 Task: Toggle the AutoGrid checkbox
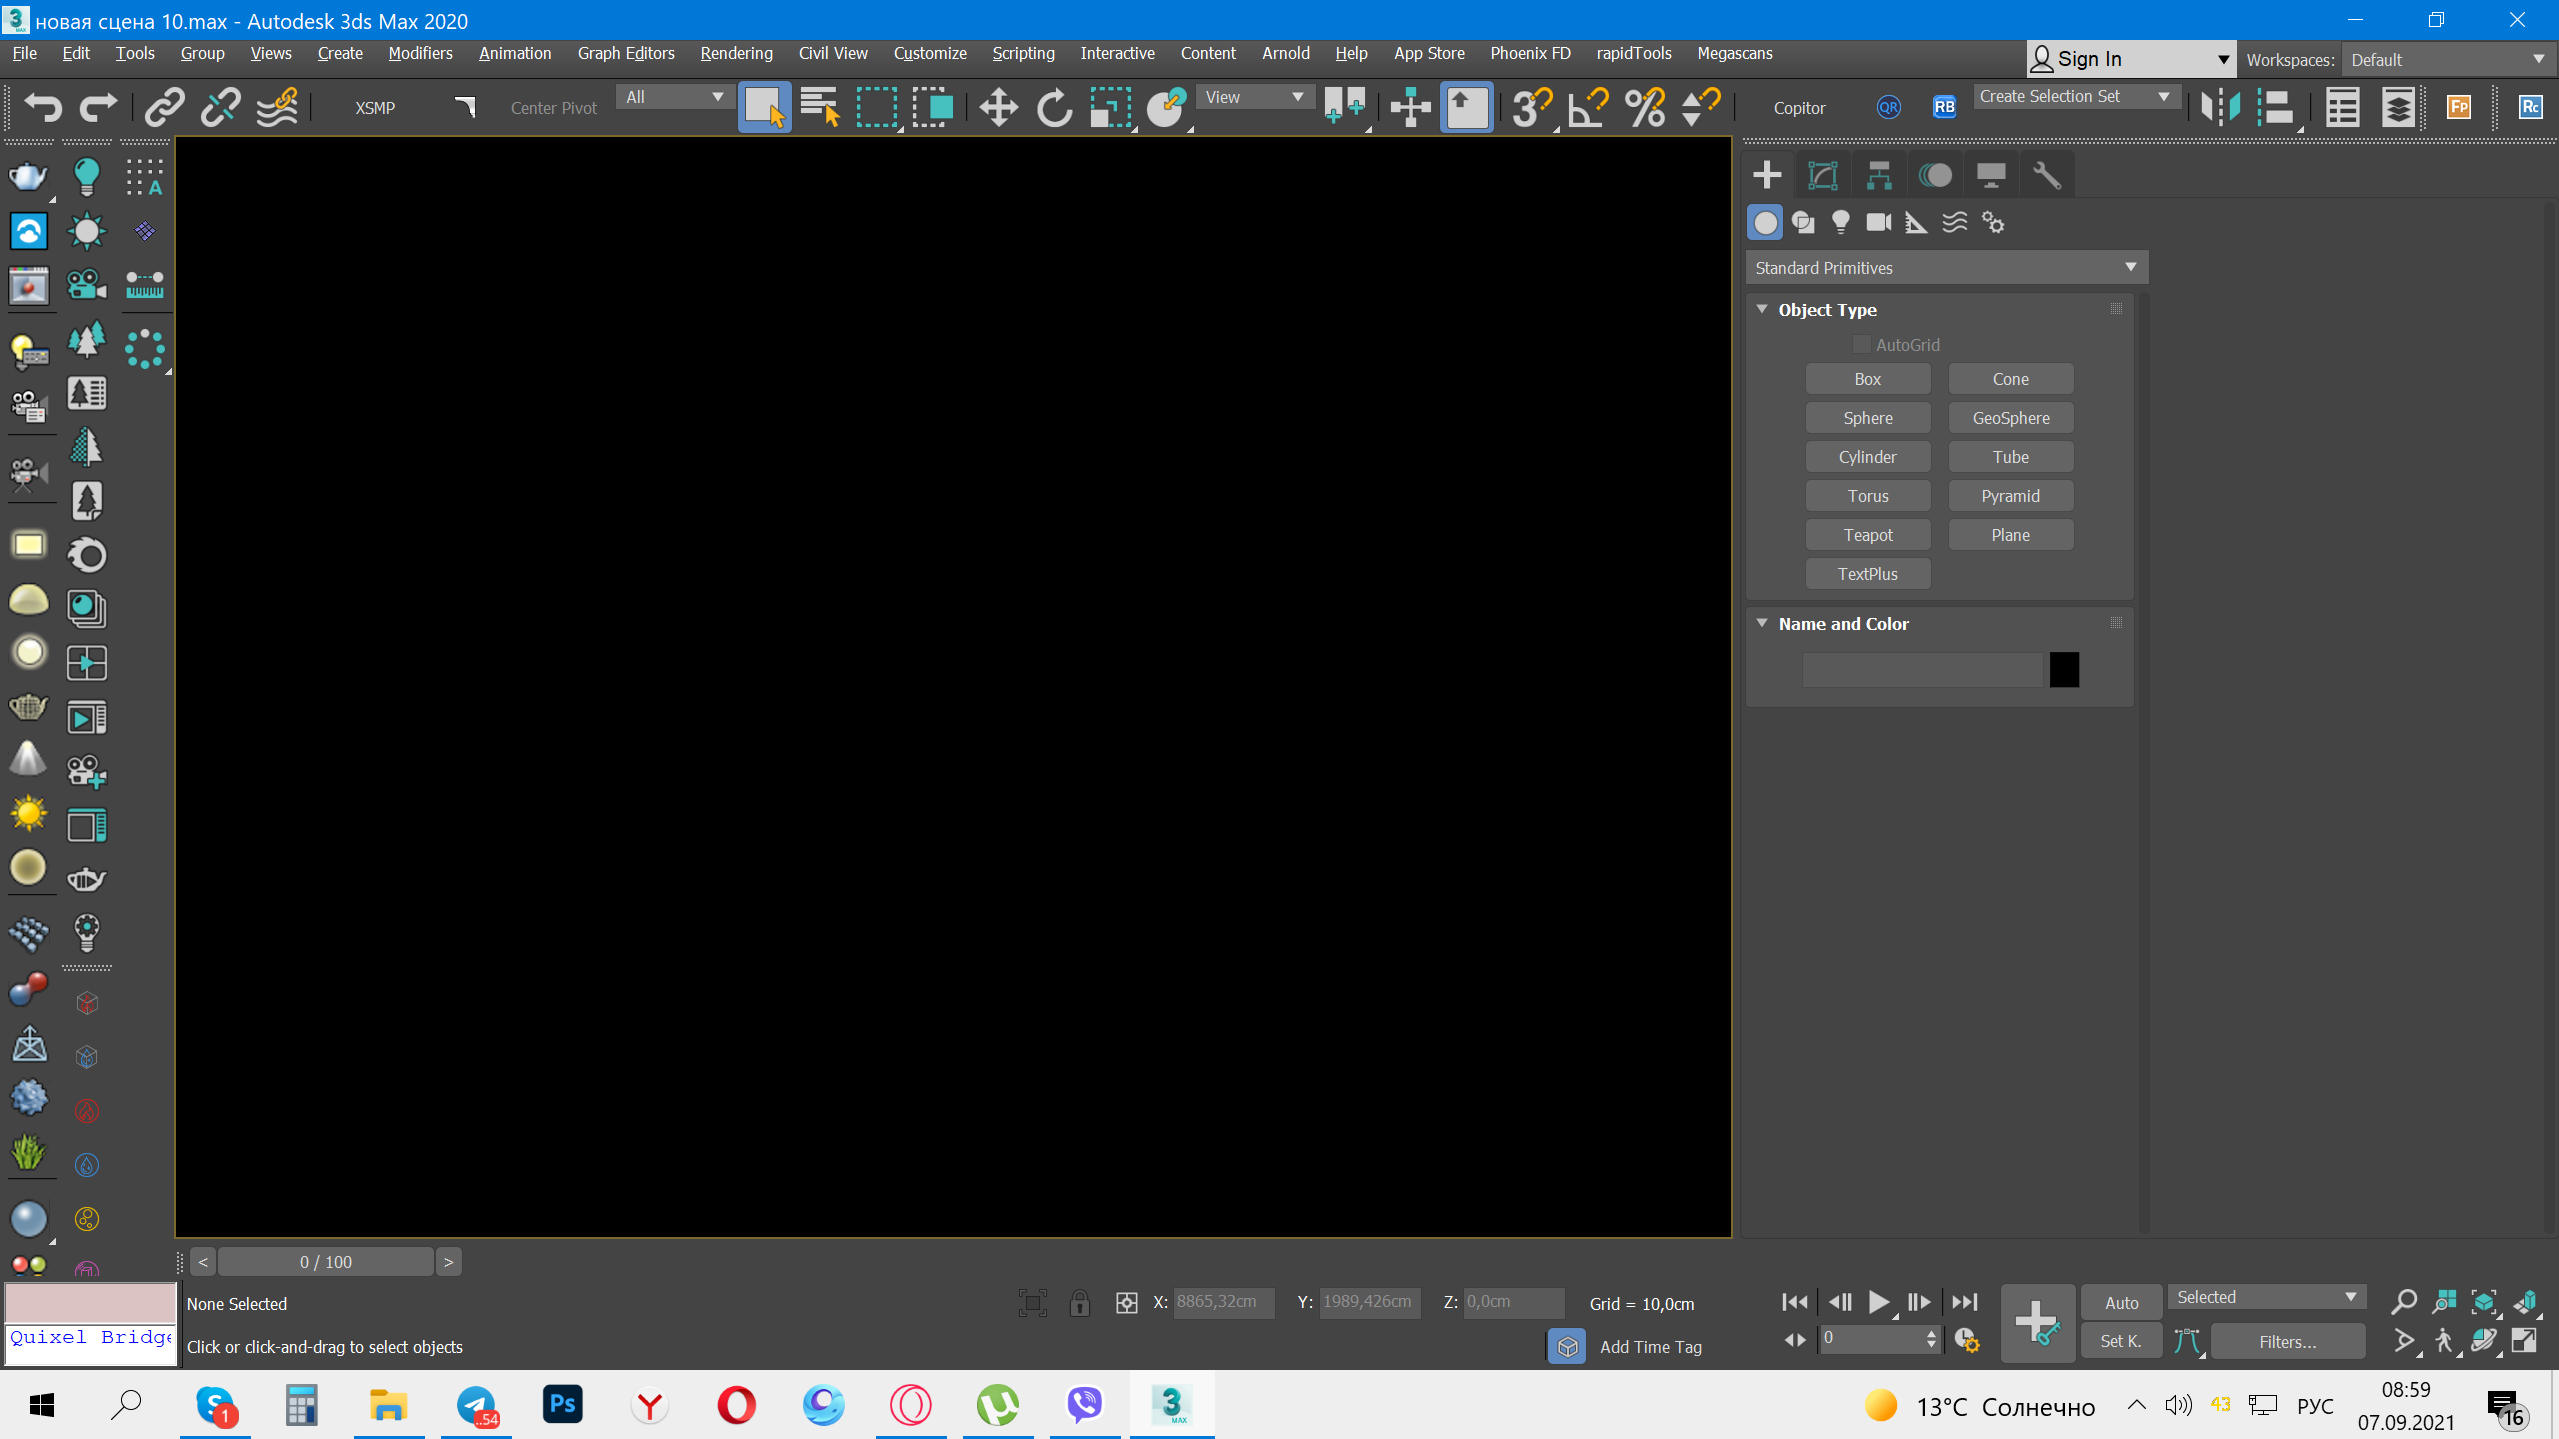pos(1861,345)
